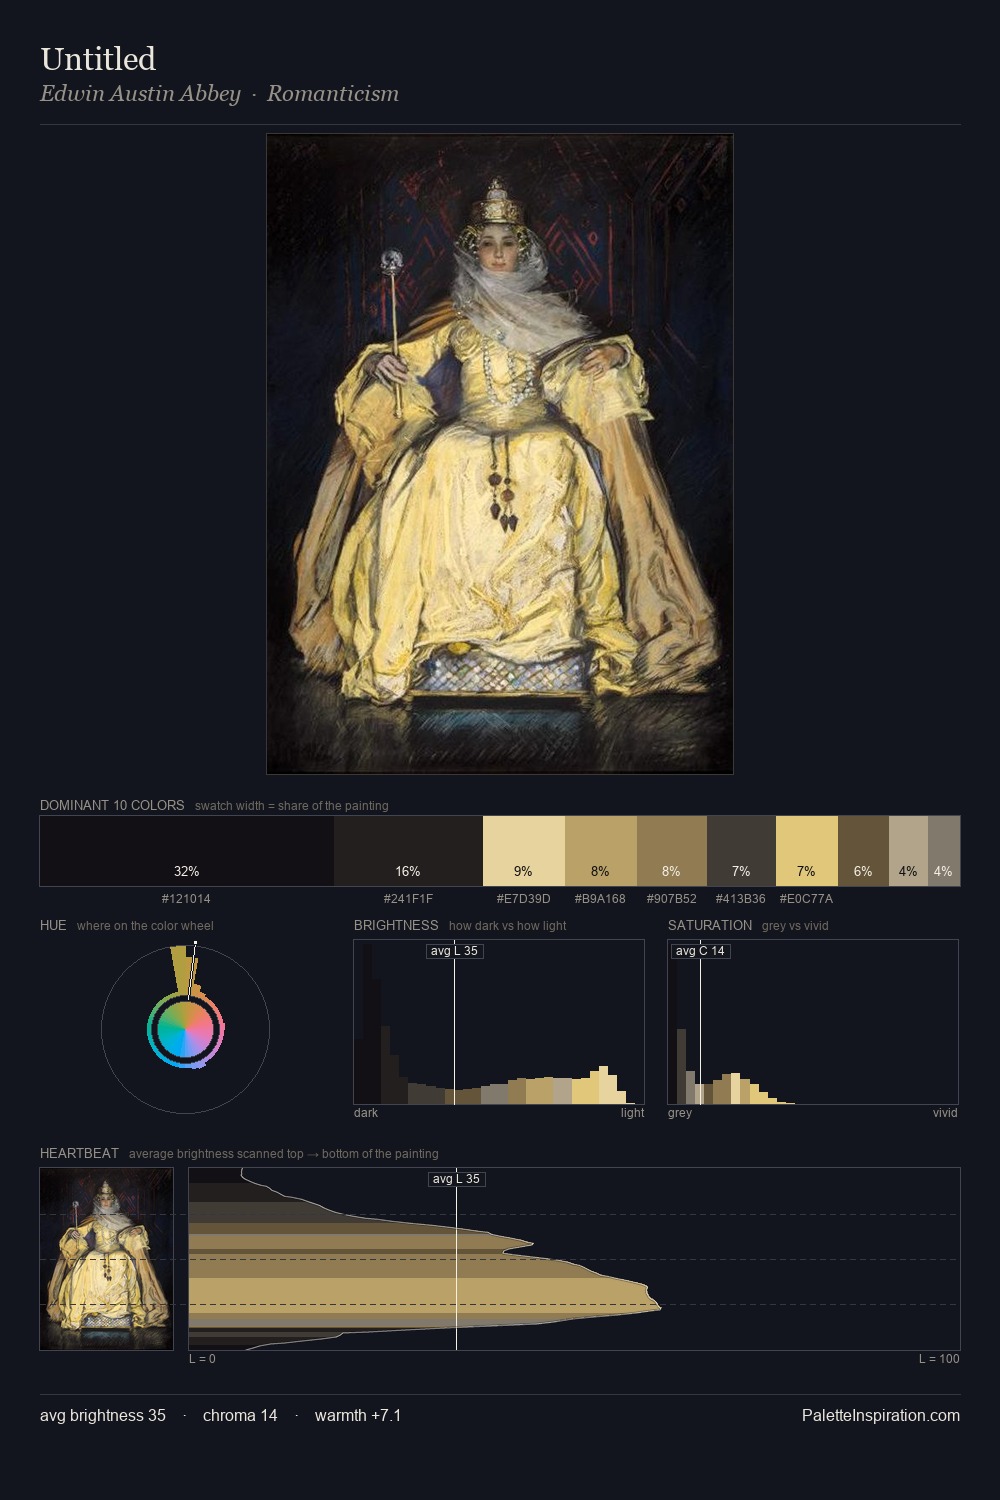Choose the 7% swatch above #E0C77A
The image size is (1000, 1500).
[x=807, y=851]
